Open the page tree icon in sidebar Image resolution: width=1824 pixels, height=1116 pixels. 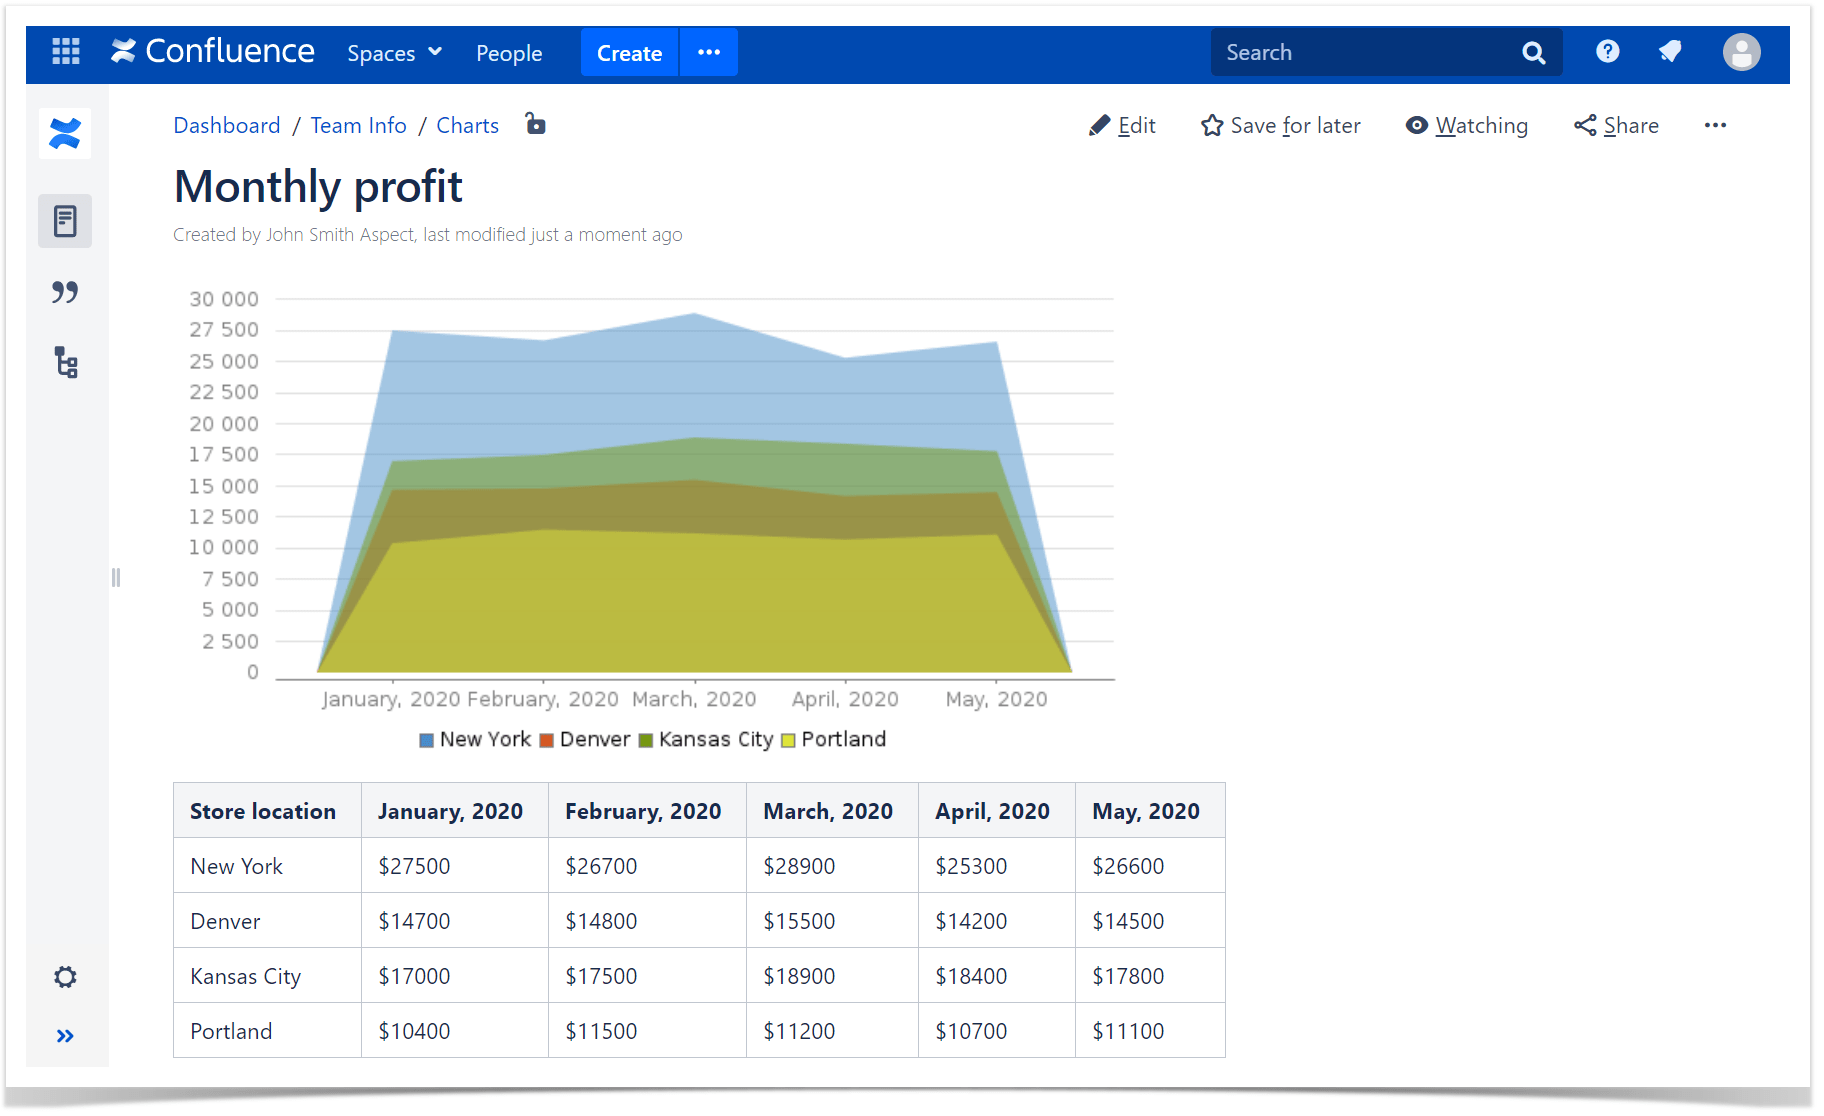(66, 362)
